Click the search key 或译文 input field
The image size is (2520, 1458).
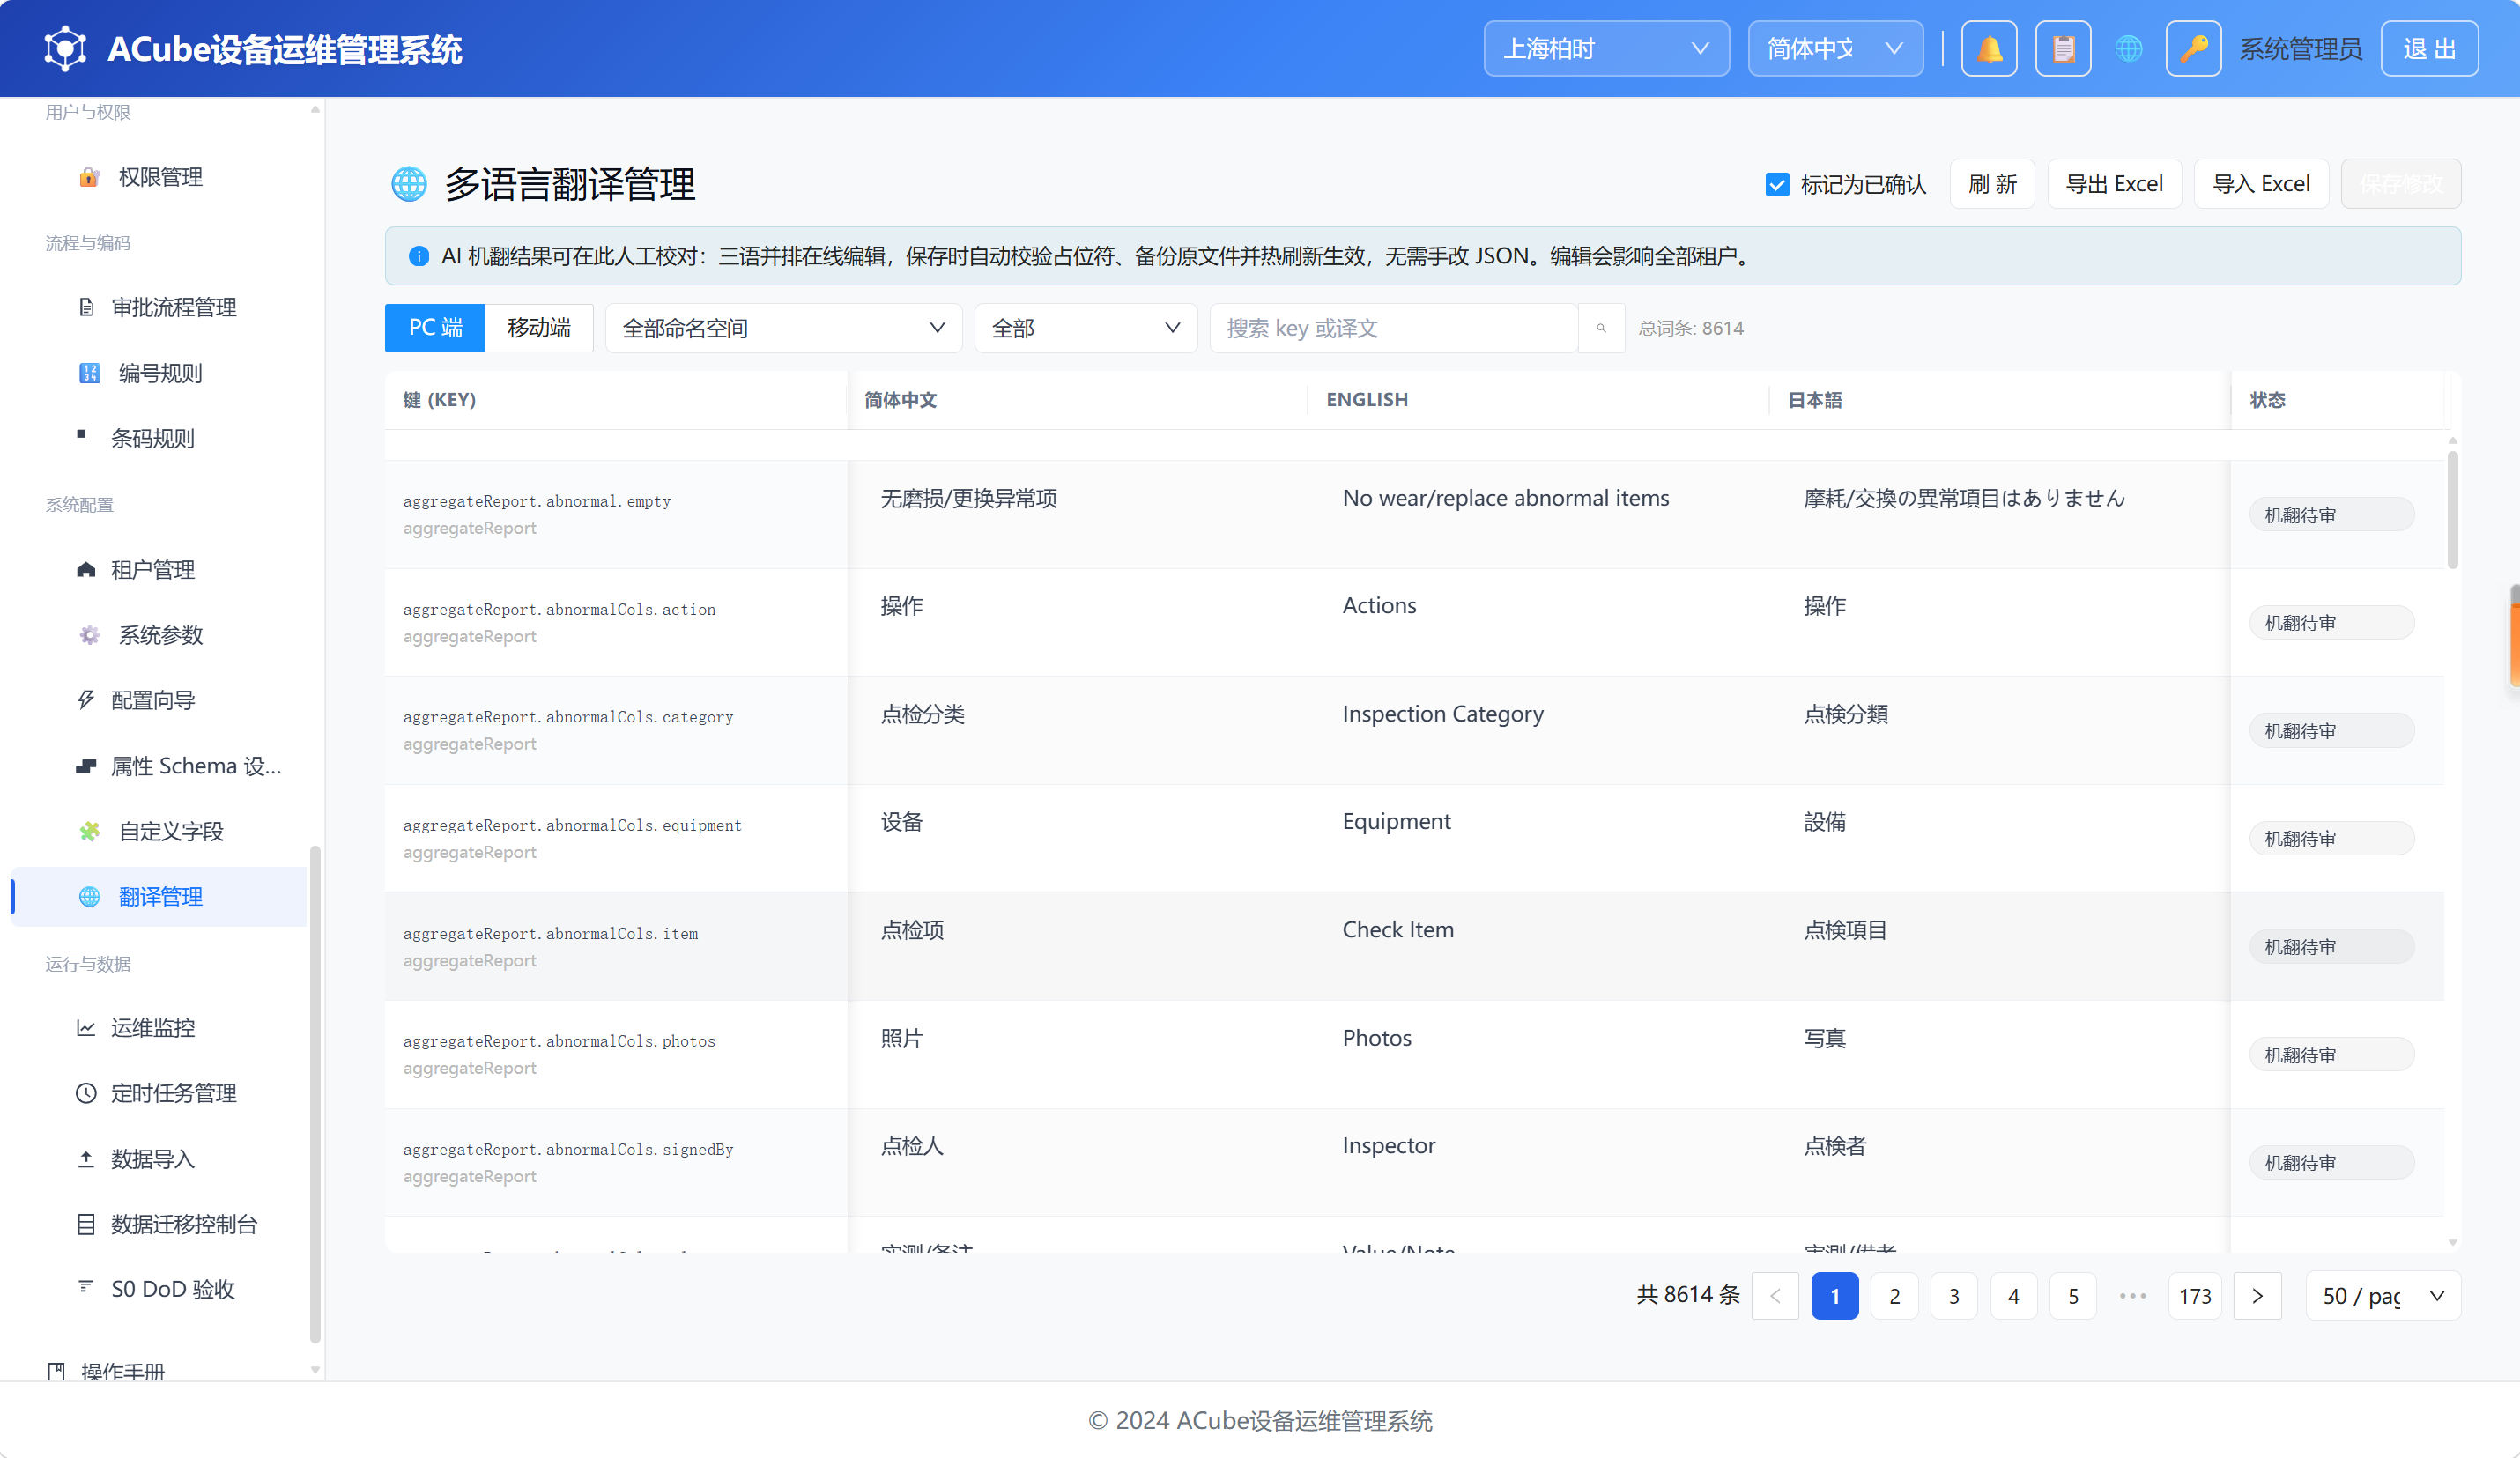tap(1393, 328)
